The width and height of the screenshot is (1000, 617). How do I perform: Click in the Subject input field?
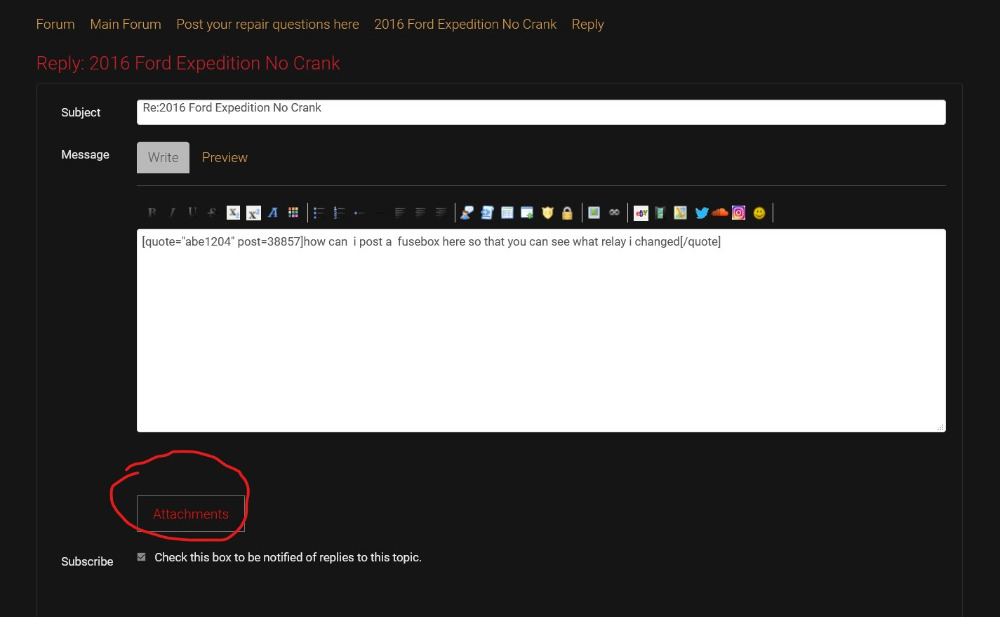[x=541, y=112]
